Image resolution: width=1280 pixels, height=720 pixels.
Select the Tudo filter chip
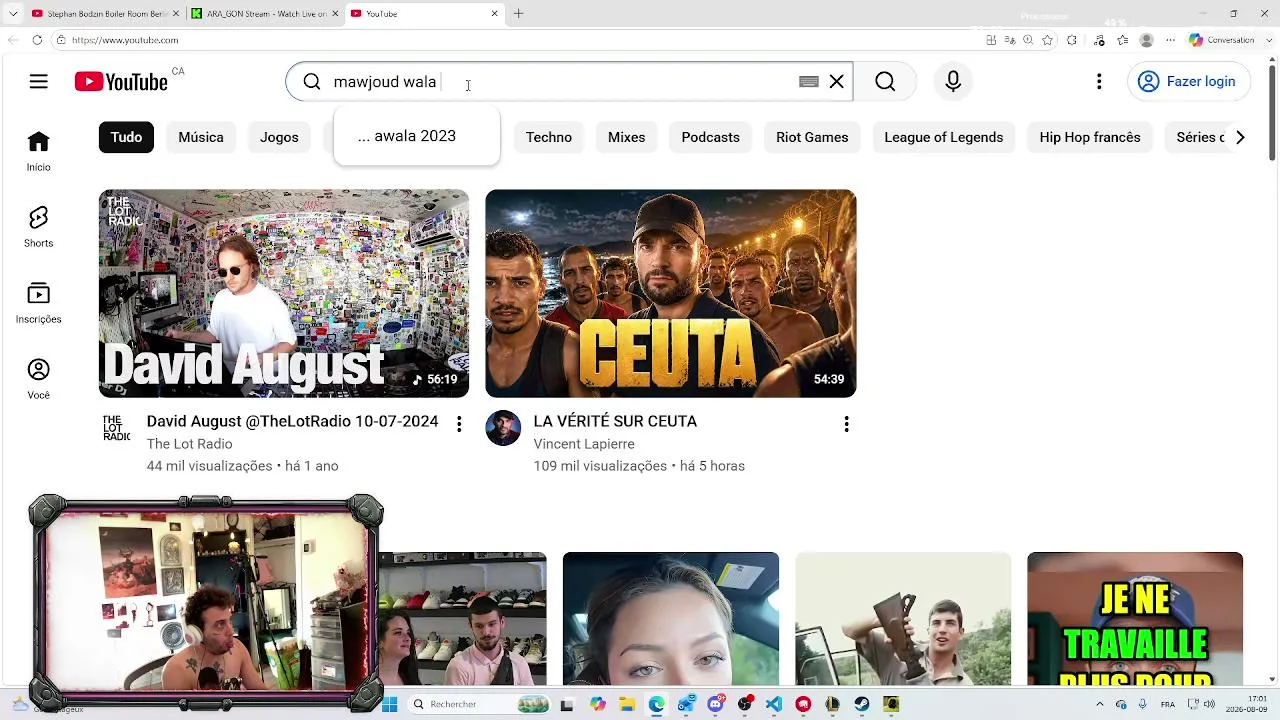point(126,137)
